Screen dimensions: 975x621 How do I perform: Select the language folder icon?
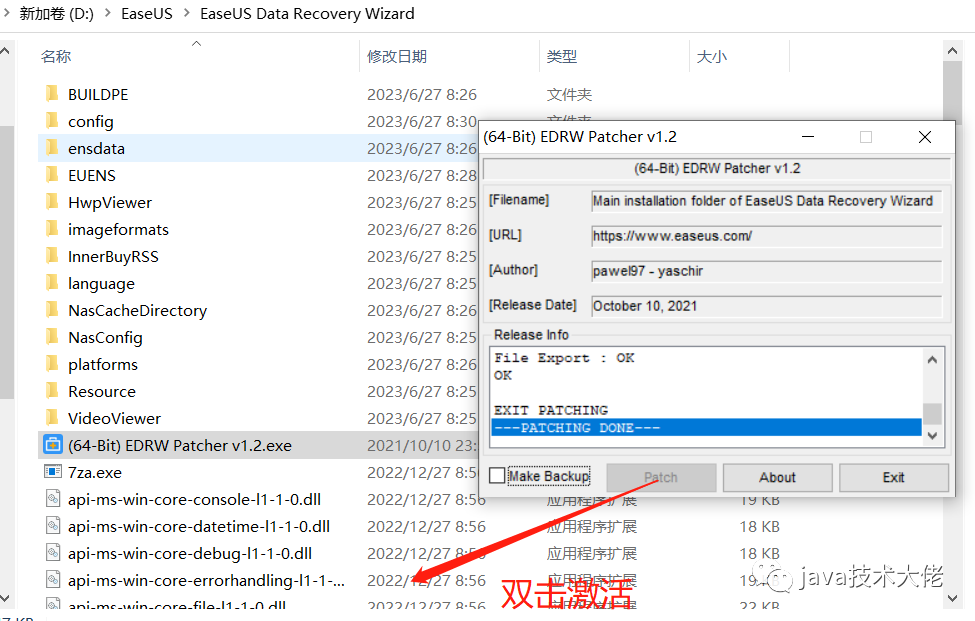click(52, 283)
